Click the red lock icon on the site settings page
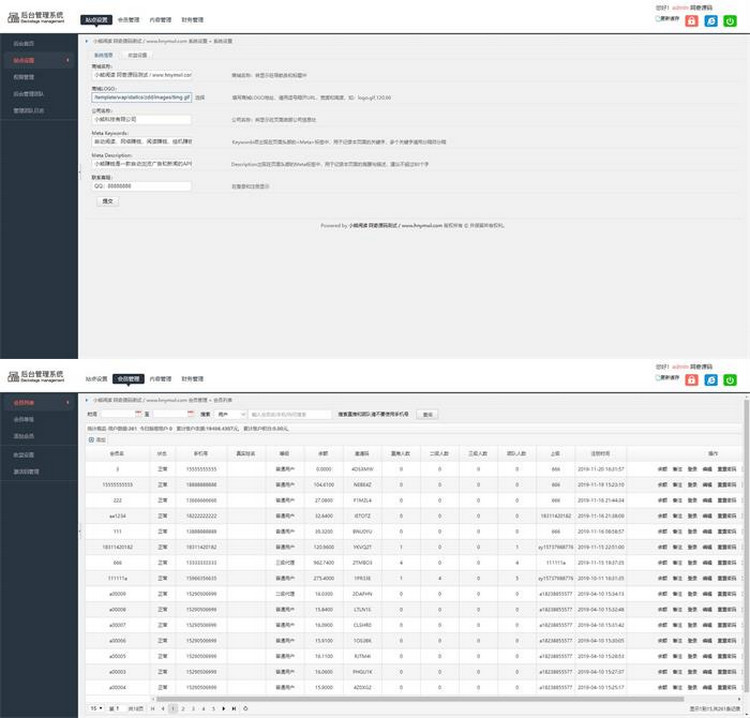Screen dimensions: 750x718 [x=692, y=21]
